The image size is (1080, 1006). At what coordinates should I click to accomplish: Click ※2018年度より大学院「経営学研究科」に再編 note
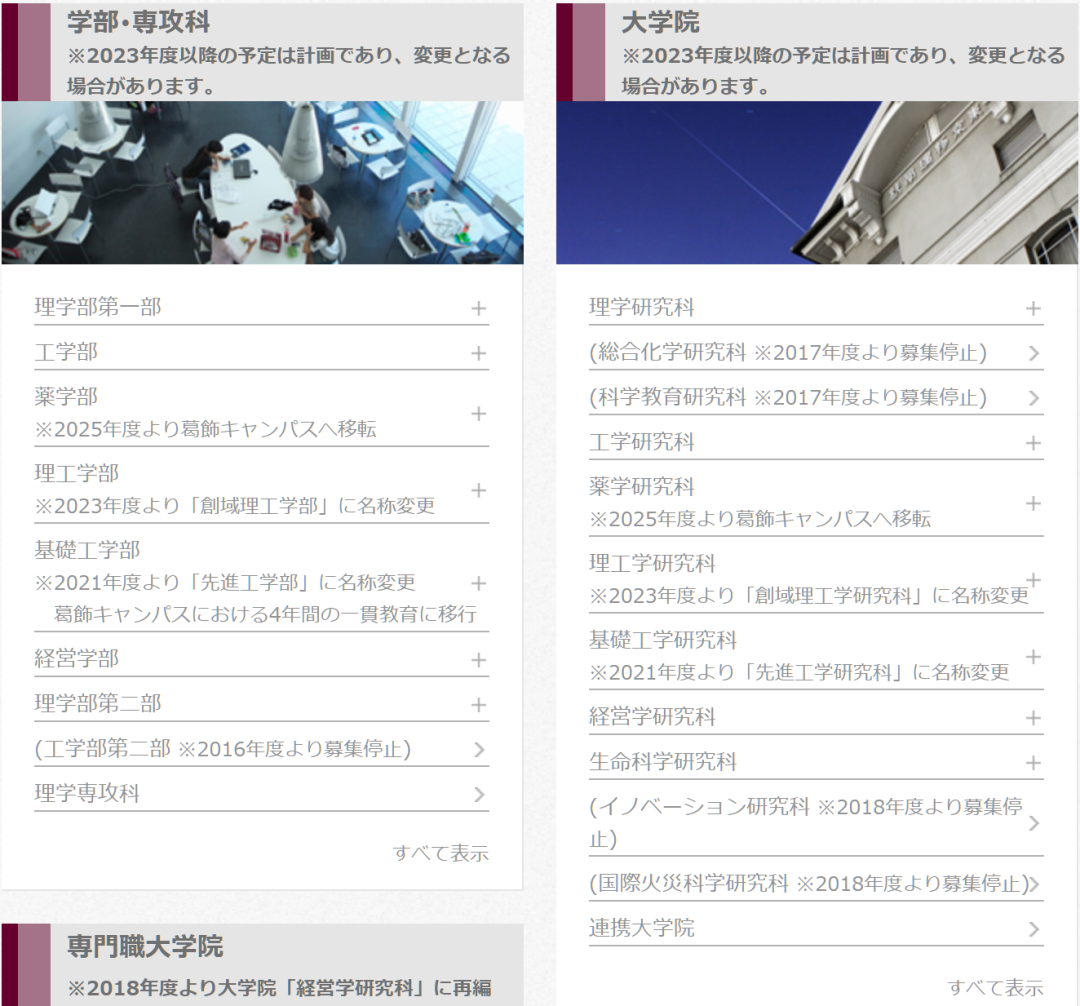tap(279, 988)
